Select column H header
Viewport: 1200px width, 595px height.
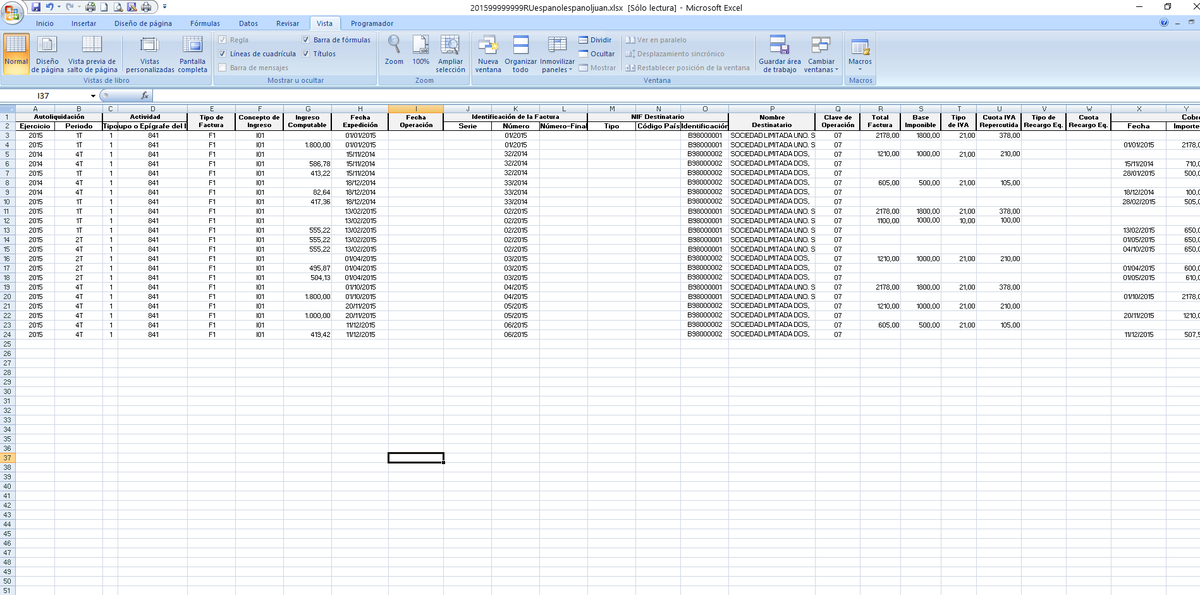[359, 107]
